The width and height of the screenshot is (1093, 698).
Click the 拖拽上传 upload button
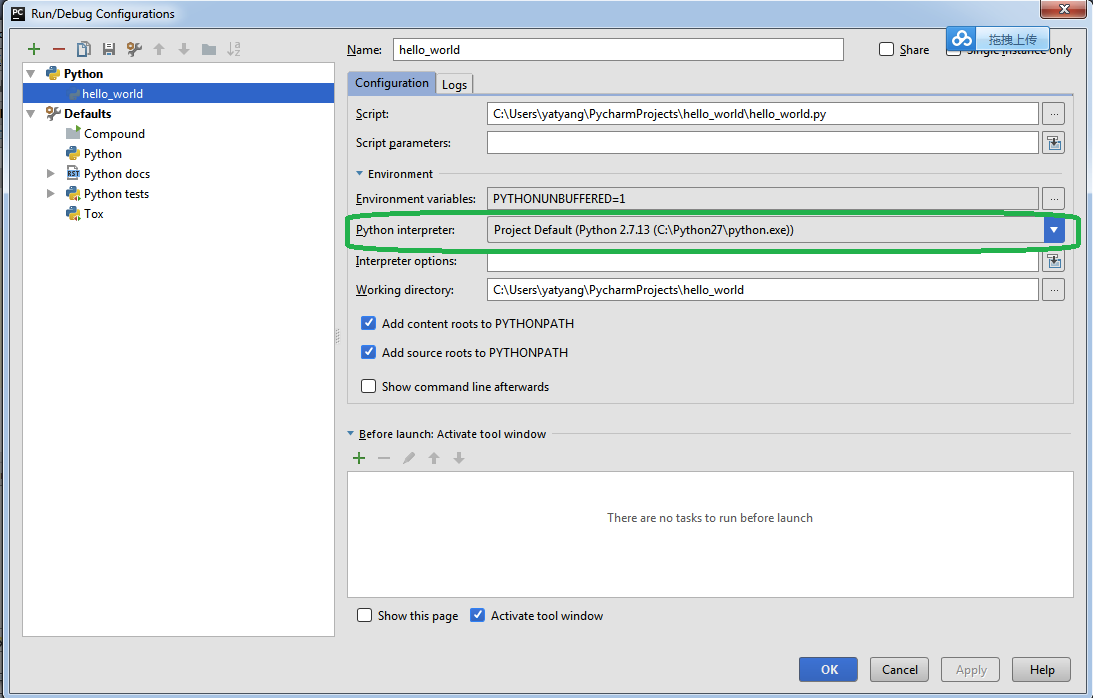1013,39
